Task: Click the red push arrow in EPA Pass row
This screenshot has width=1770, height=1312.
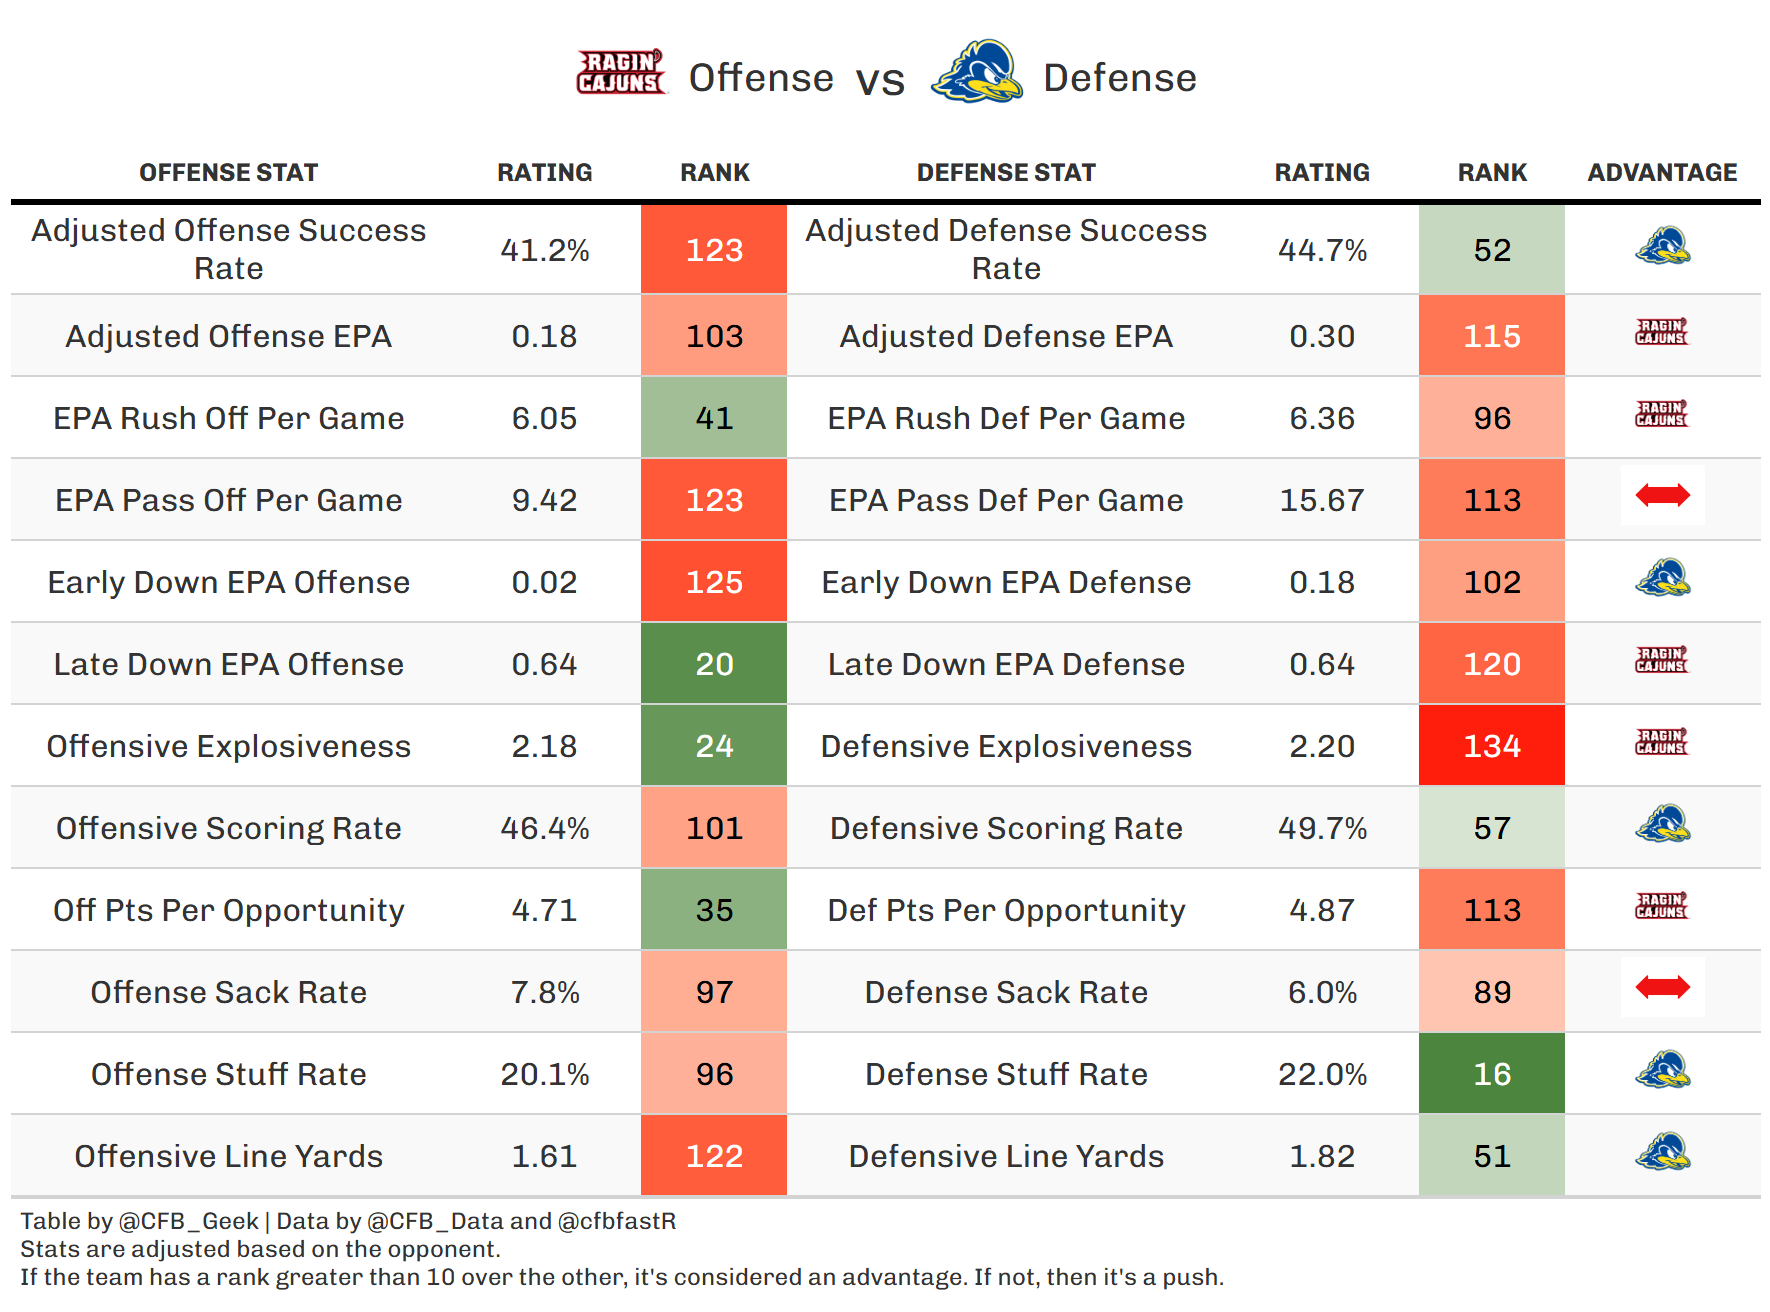Action: point(1662,495)
